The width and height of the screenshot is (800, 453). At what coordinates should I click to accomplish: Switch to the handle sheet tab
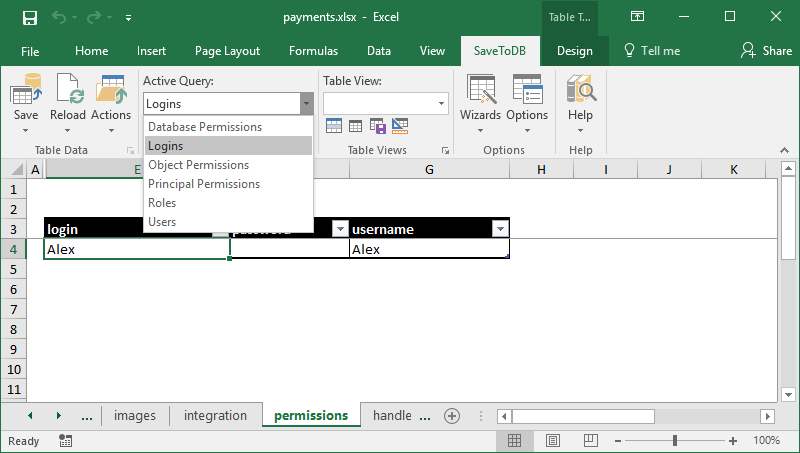pos(392,416)
